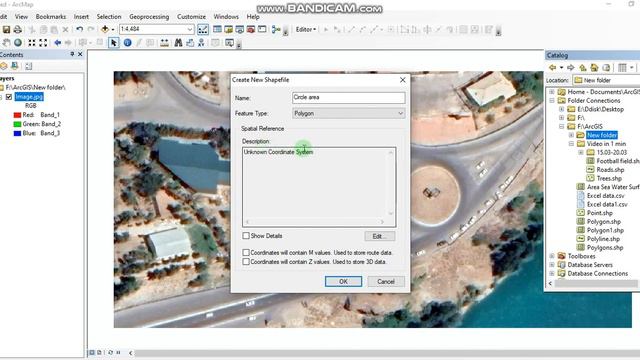Image resolution: width=640 pixels, height=360 pixels.
Task: Click the Add Data icon
Action: [105, 29]
